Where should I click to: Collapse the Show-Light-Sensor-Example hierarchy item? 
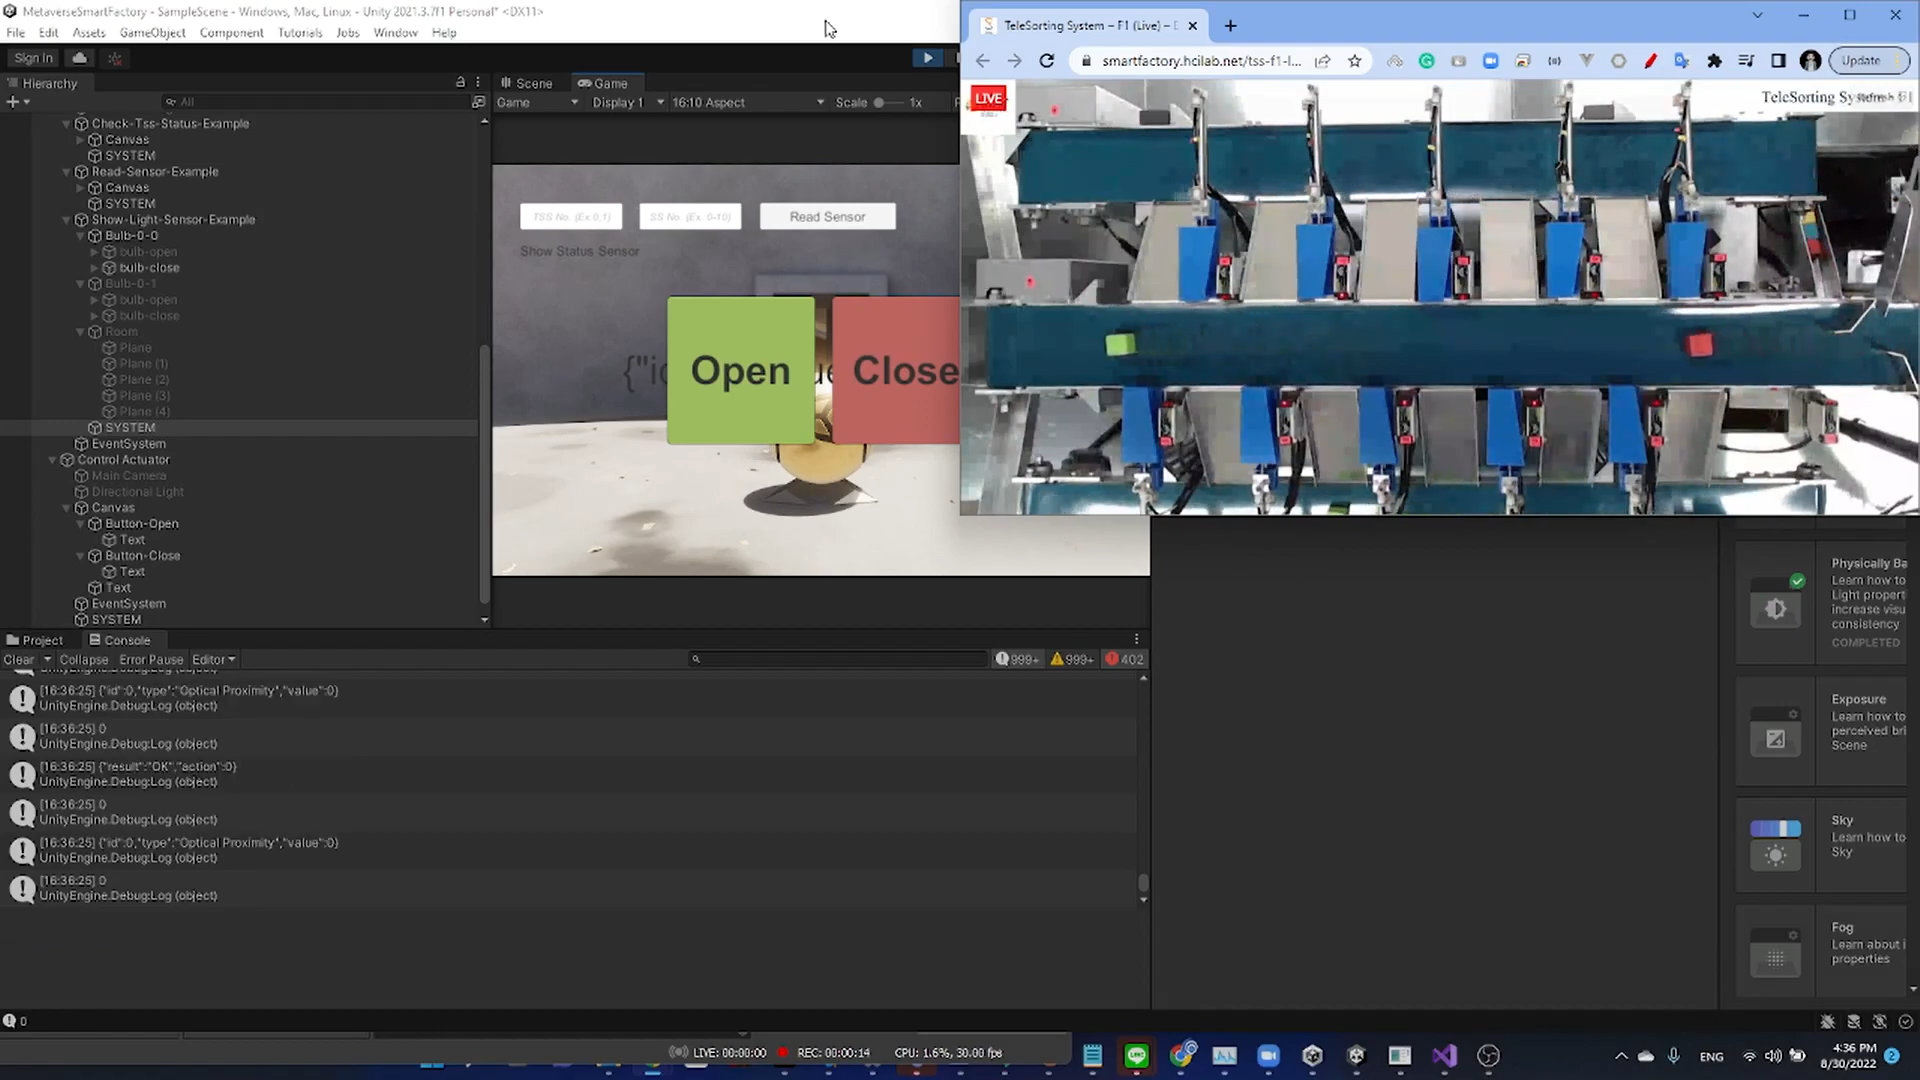66,219
